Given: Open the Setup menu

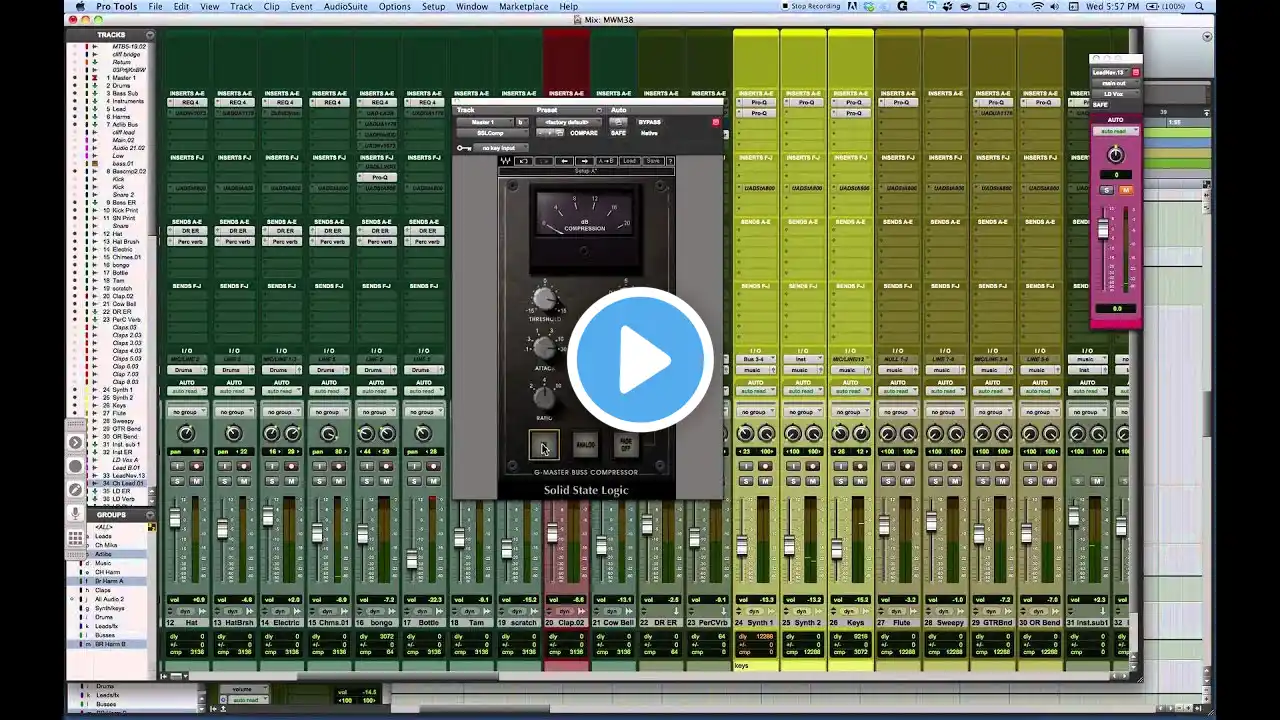Looking at the screenshot, I should click(x=433, y=6).
